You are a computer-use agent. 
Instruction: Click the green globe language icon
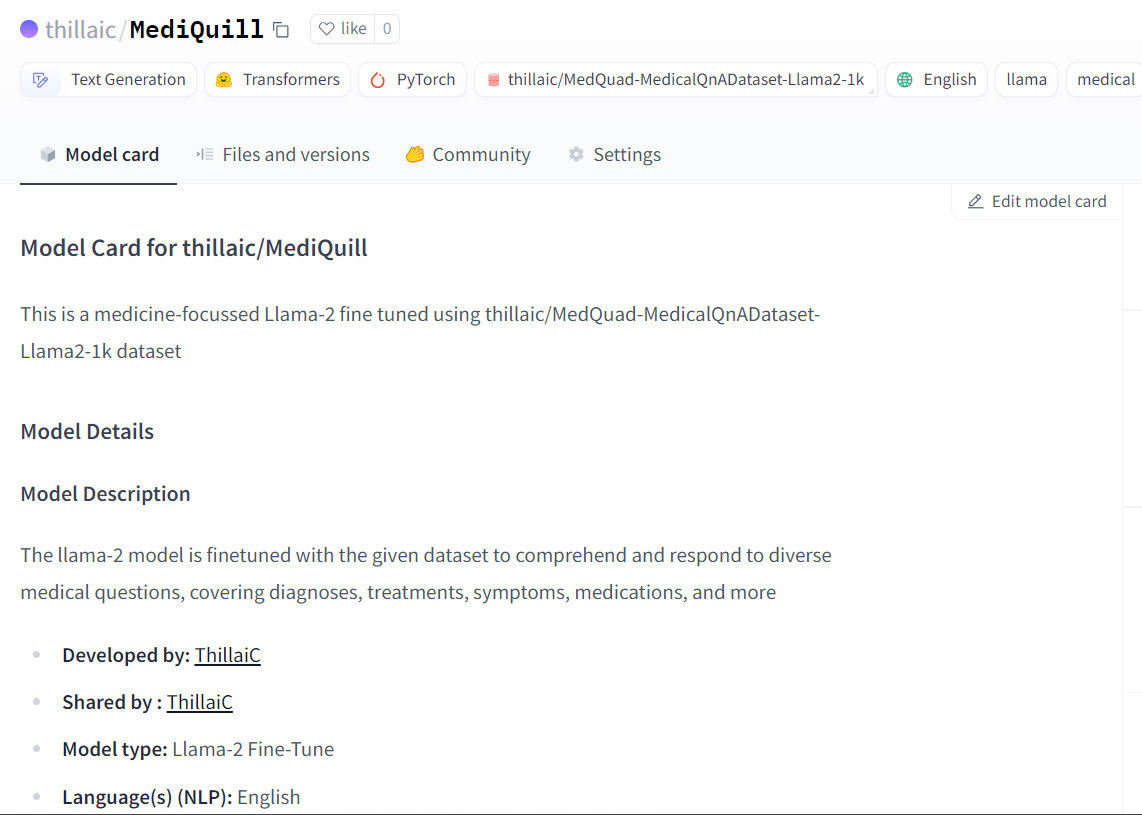(x=905, y=79)
